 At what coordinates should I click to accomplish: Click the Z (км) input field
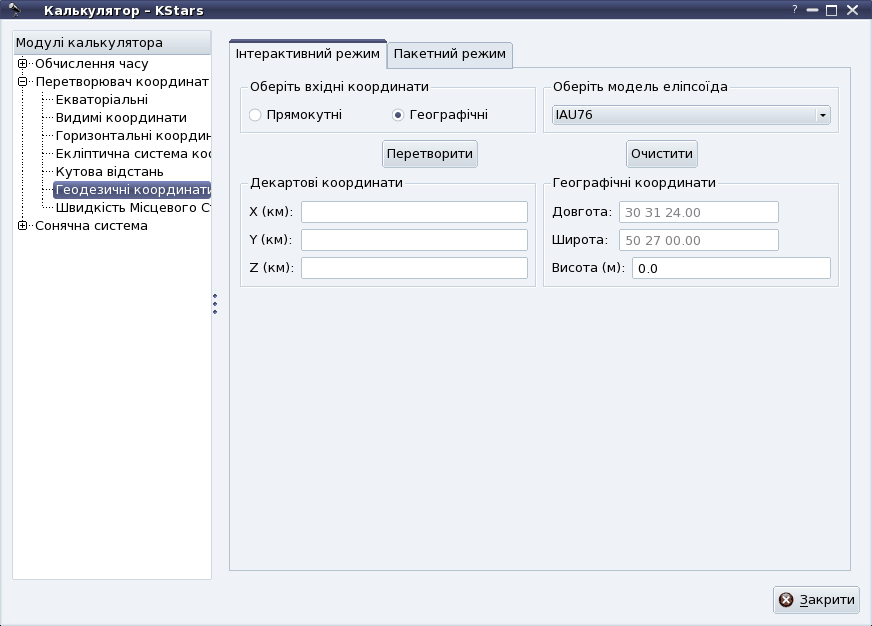coord(414,268)
